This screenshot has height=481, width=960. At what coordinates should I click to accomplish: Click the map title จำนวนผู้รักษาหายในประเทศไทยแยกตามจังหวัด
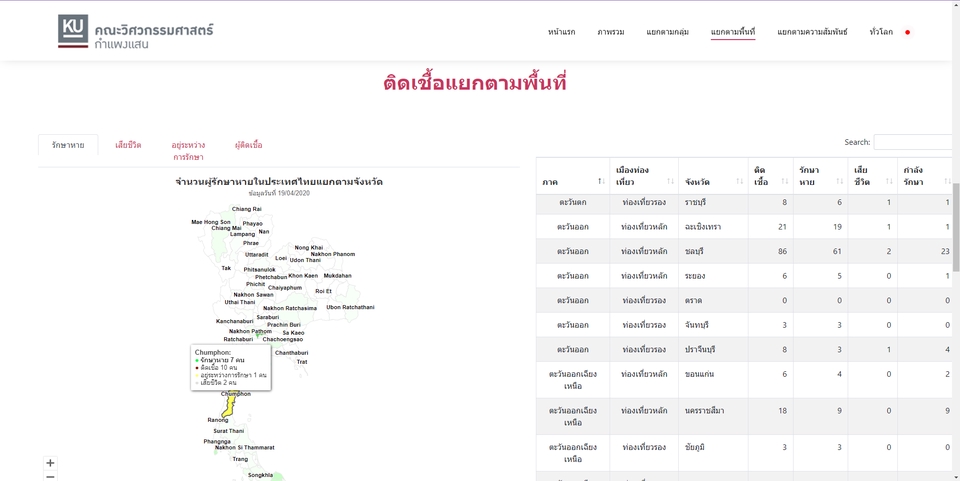279,182
